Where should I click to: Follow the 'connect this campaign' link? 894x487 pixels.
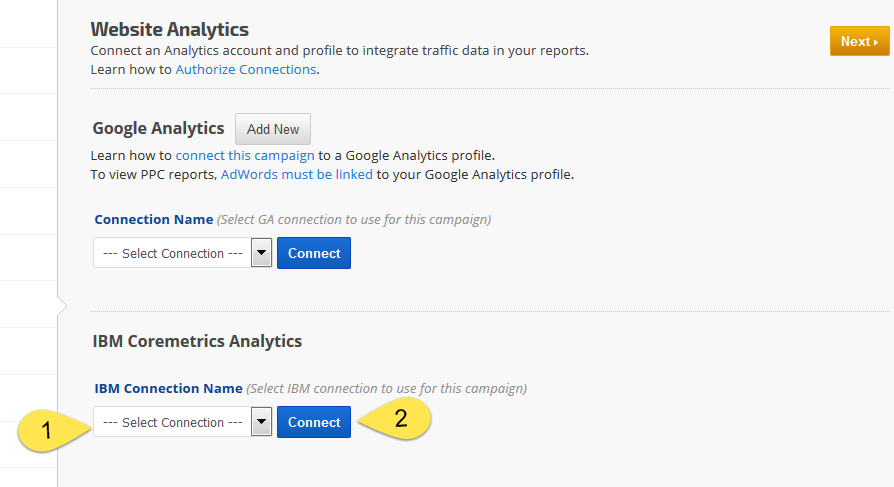coord(245,156)
